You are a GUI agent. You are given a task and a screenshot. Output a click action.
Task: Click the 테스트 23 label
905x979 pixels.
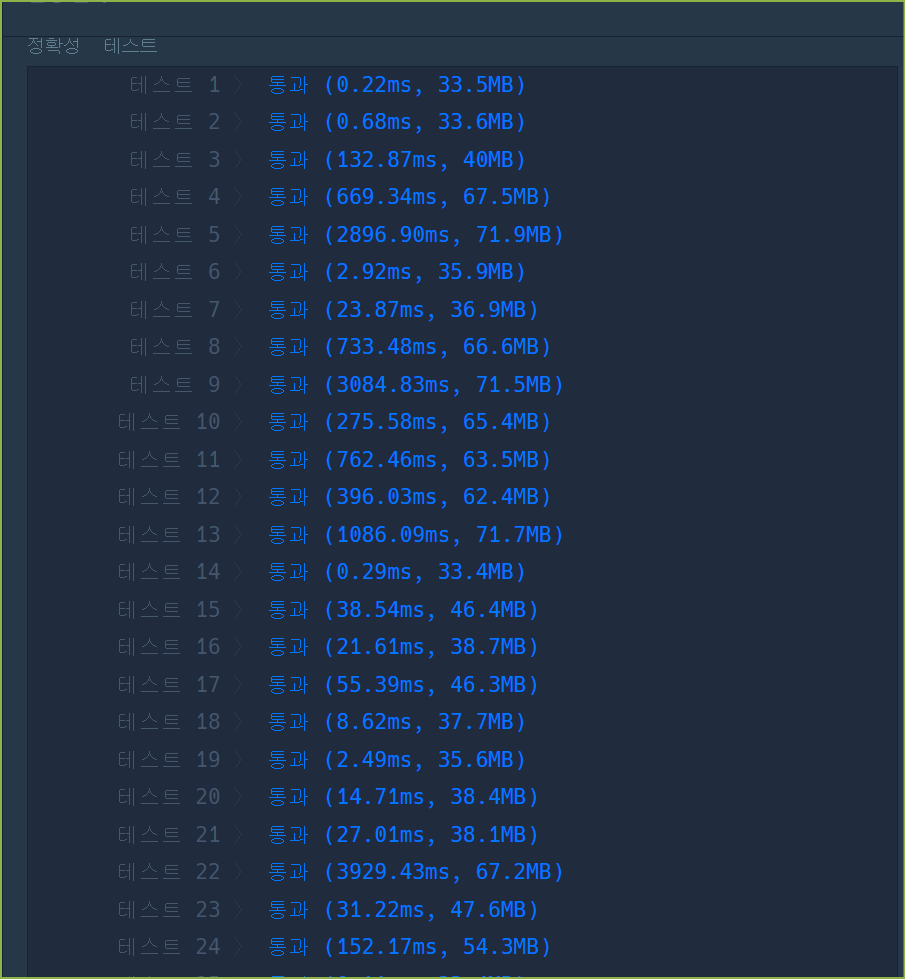(x=169, y=910)
